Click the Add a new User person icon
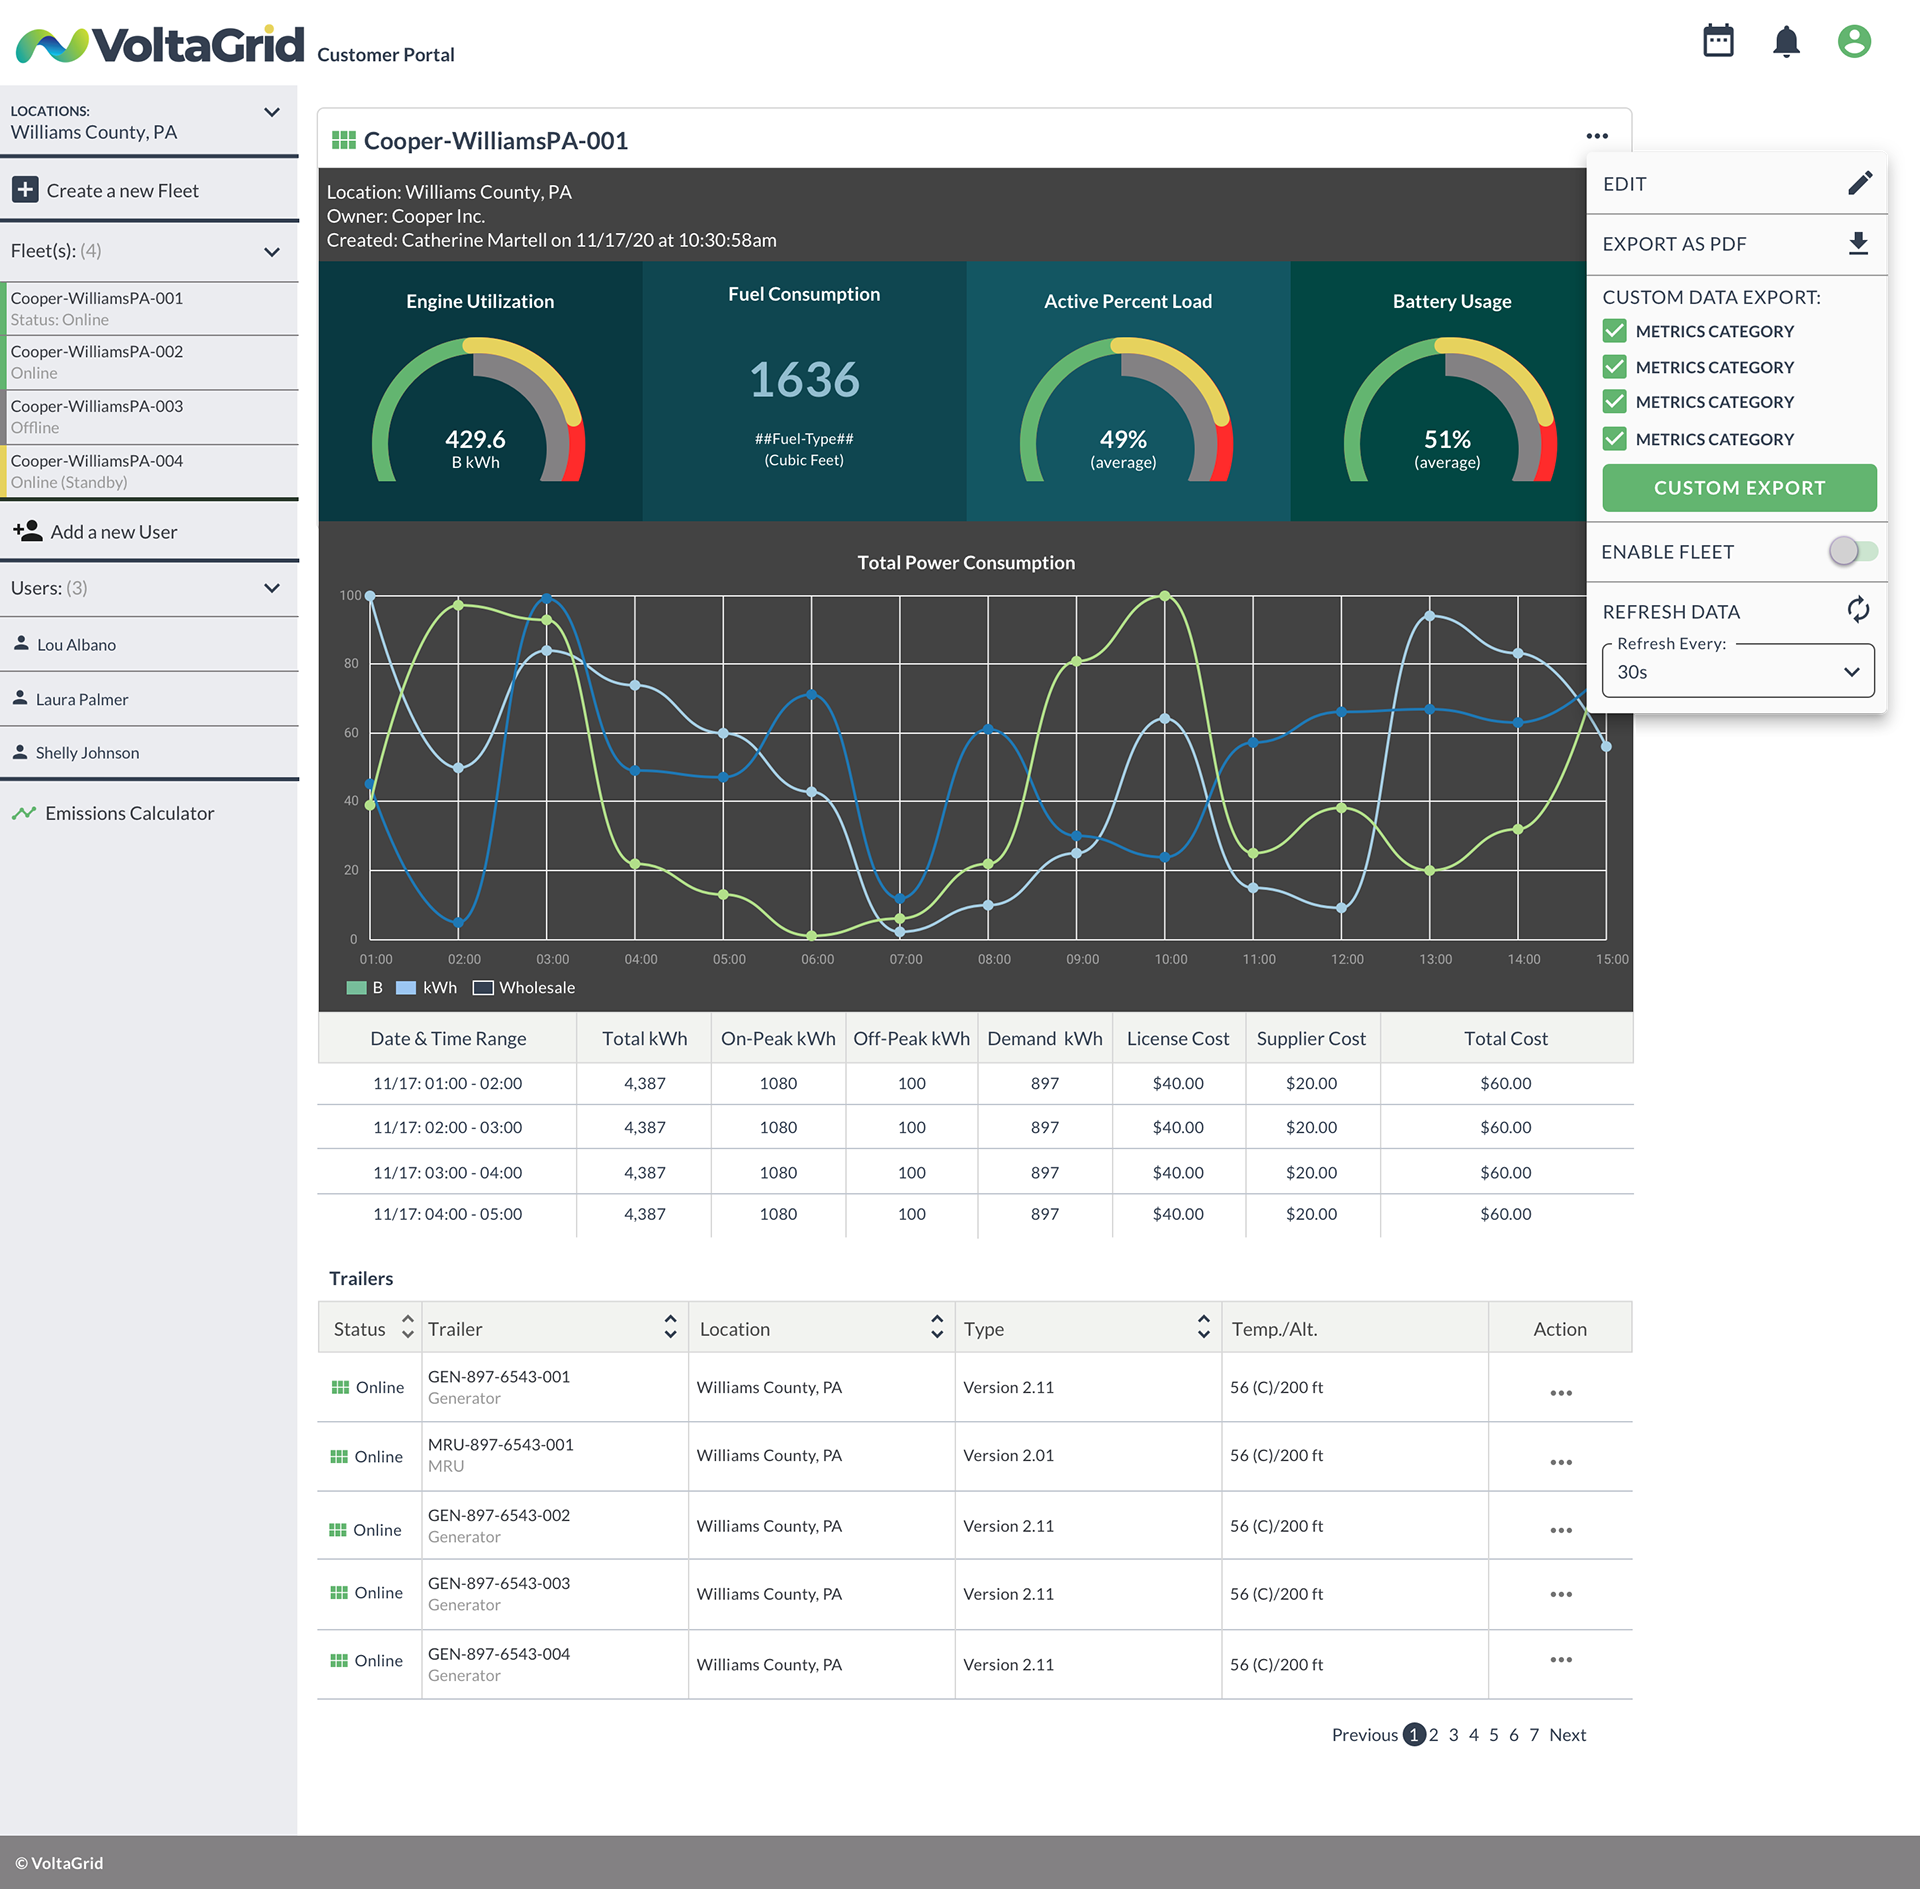Viewport: 1920px width, 1889px height. click(28, 531)
